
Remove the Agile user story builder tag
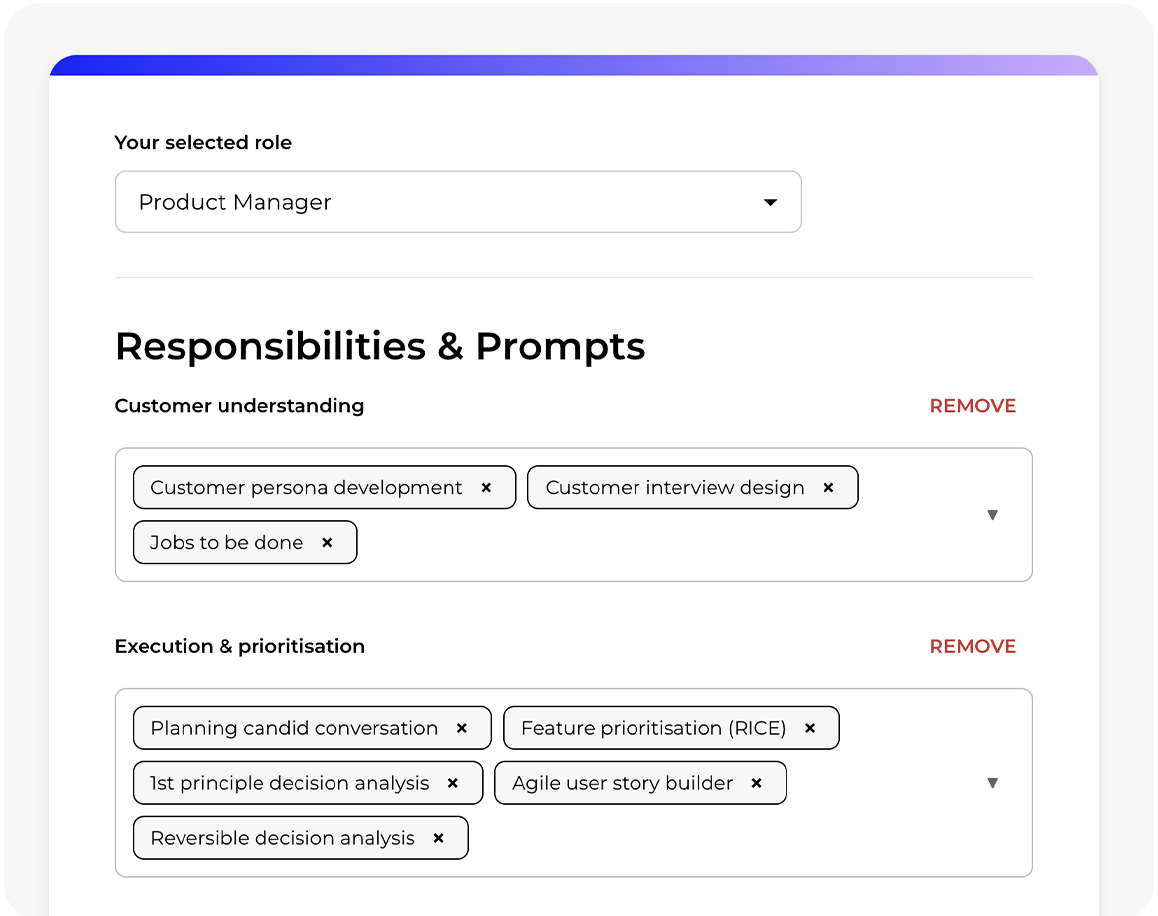[x=757, y=783]
